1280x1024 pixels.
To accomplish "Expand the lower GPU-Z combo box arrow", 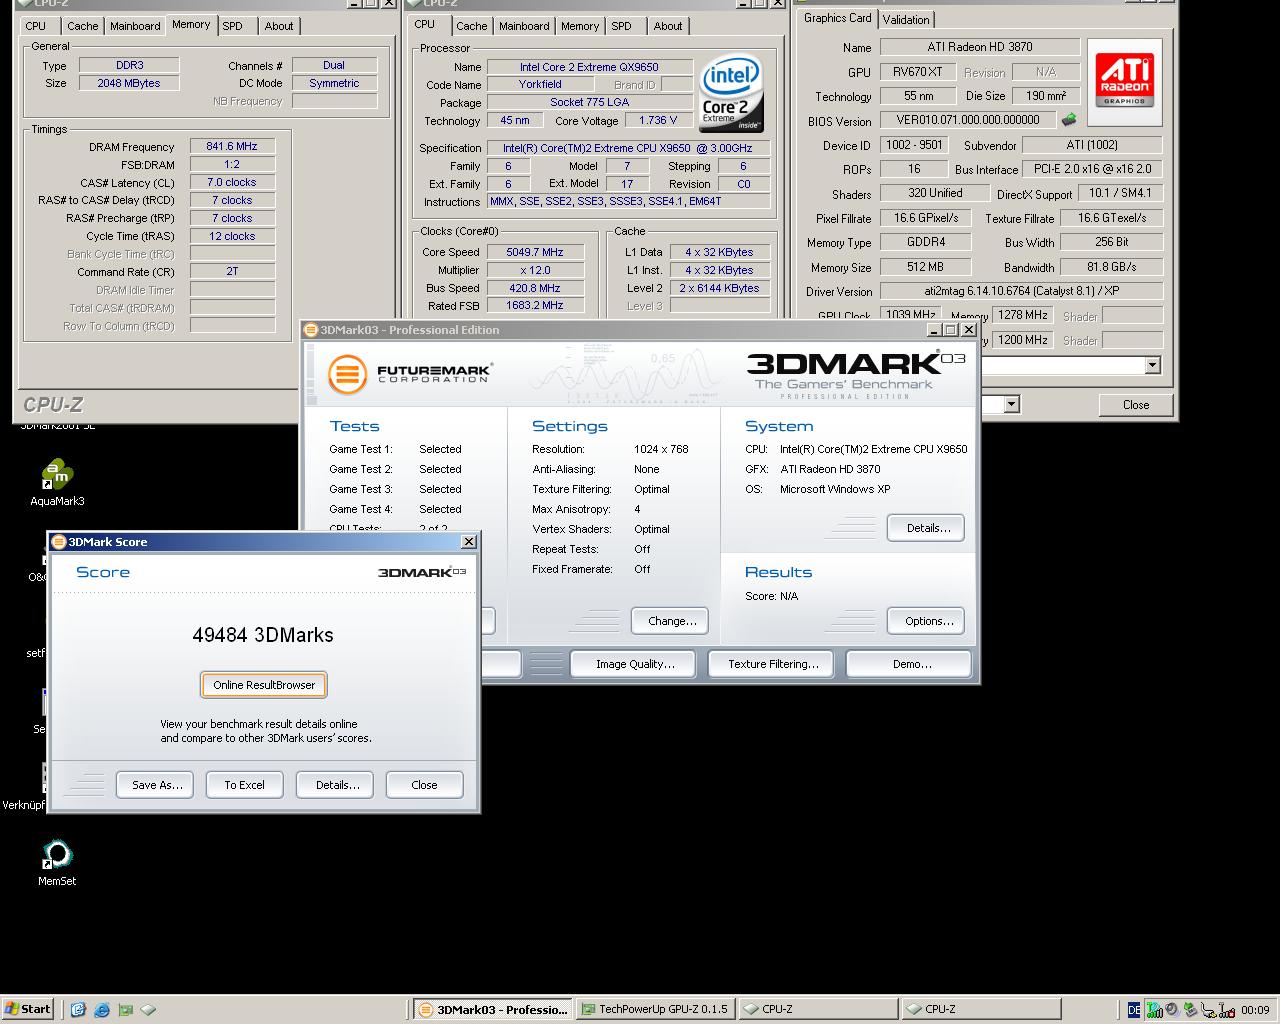I will click(x=1011, y=404).
